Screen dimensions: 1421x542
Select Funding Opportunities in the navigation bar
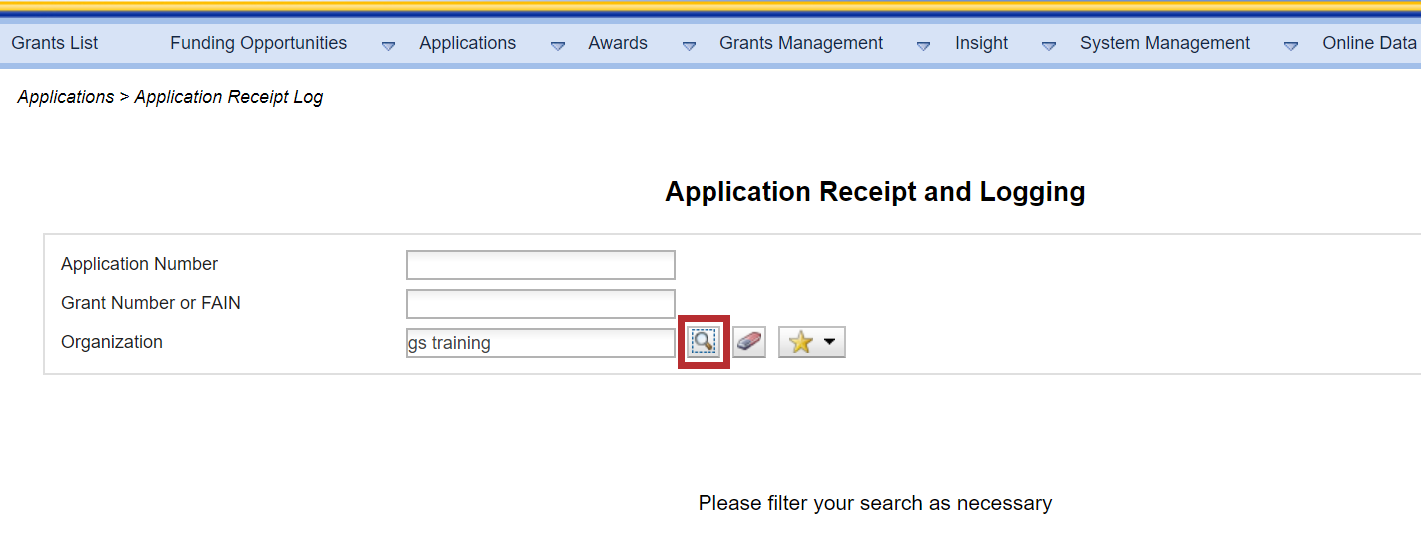pyautogui.click(x=258, y=43)
